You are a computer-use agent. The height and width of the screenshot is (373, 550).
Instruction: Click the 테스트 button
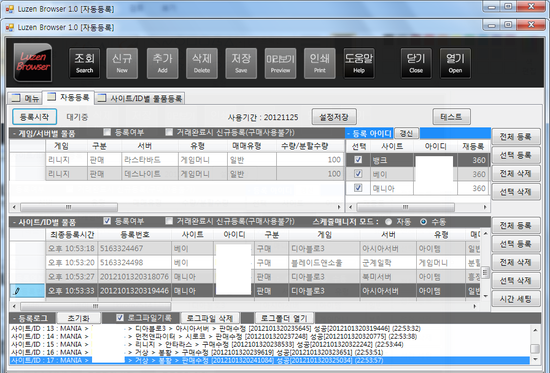(x=451, y=117)
